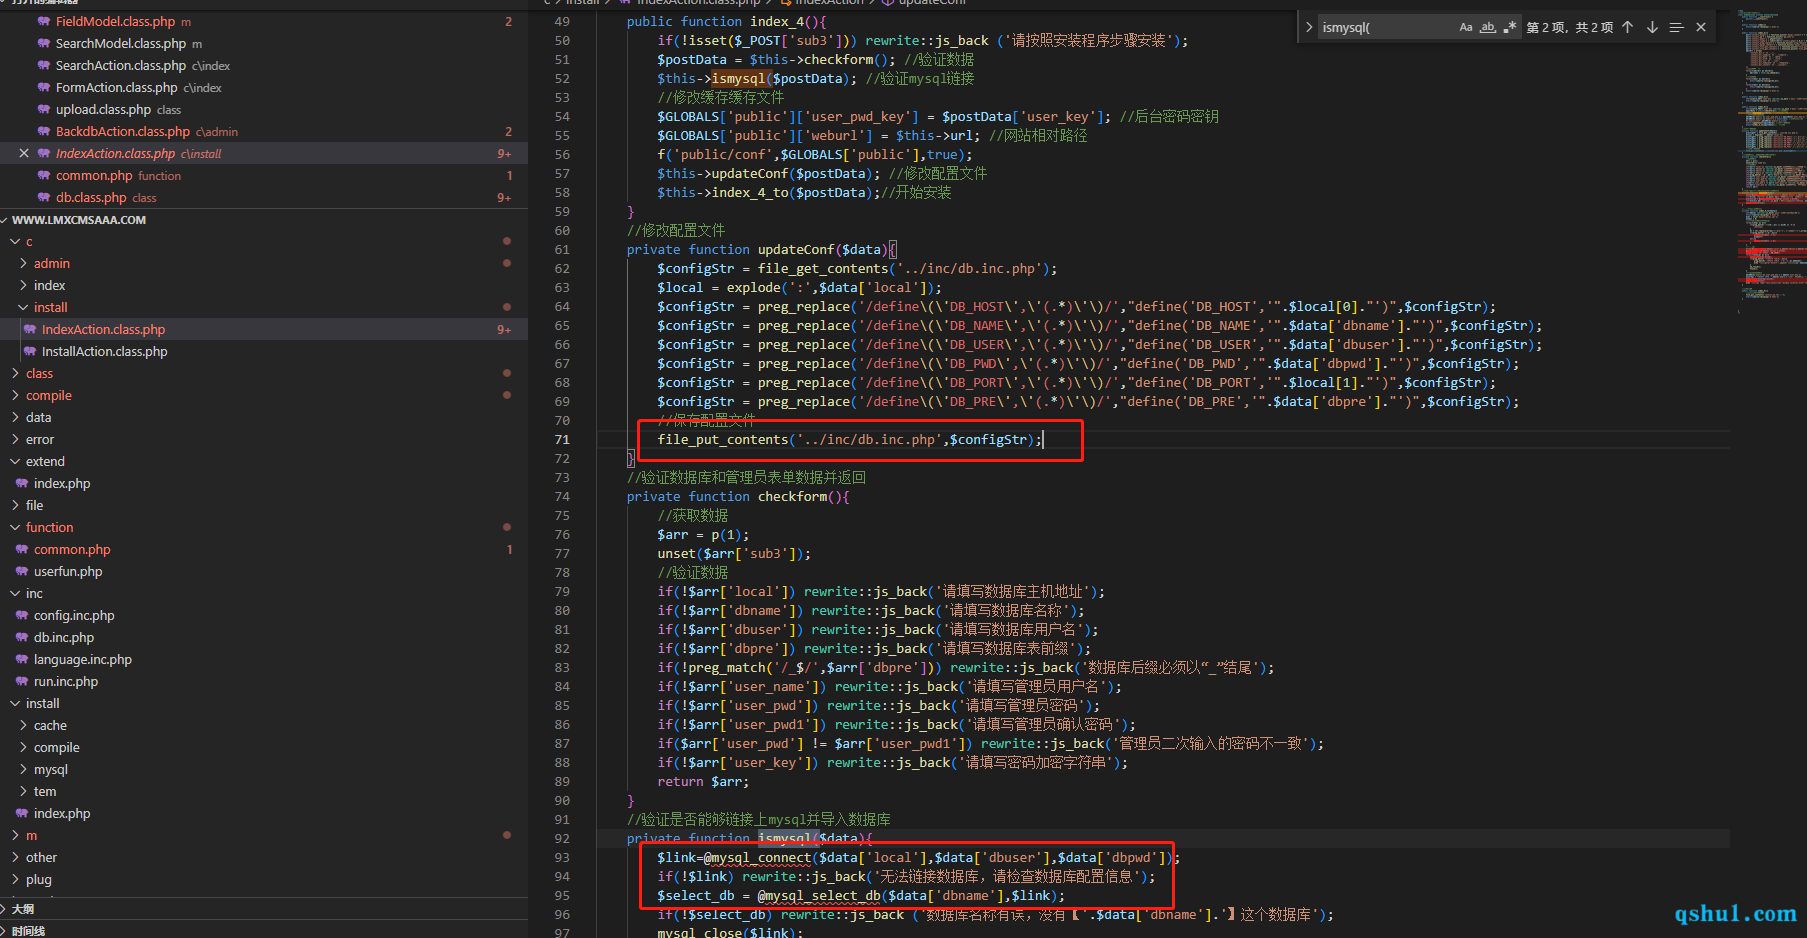The image size is (1807, 938).
Task: Collapse the WWW.LMXCMSAAA.COM workspace section
Action: pos(6,220)
